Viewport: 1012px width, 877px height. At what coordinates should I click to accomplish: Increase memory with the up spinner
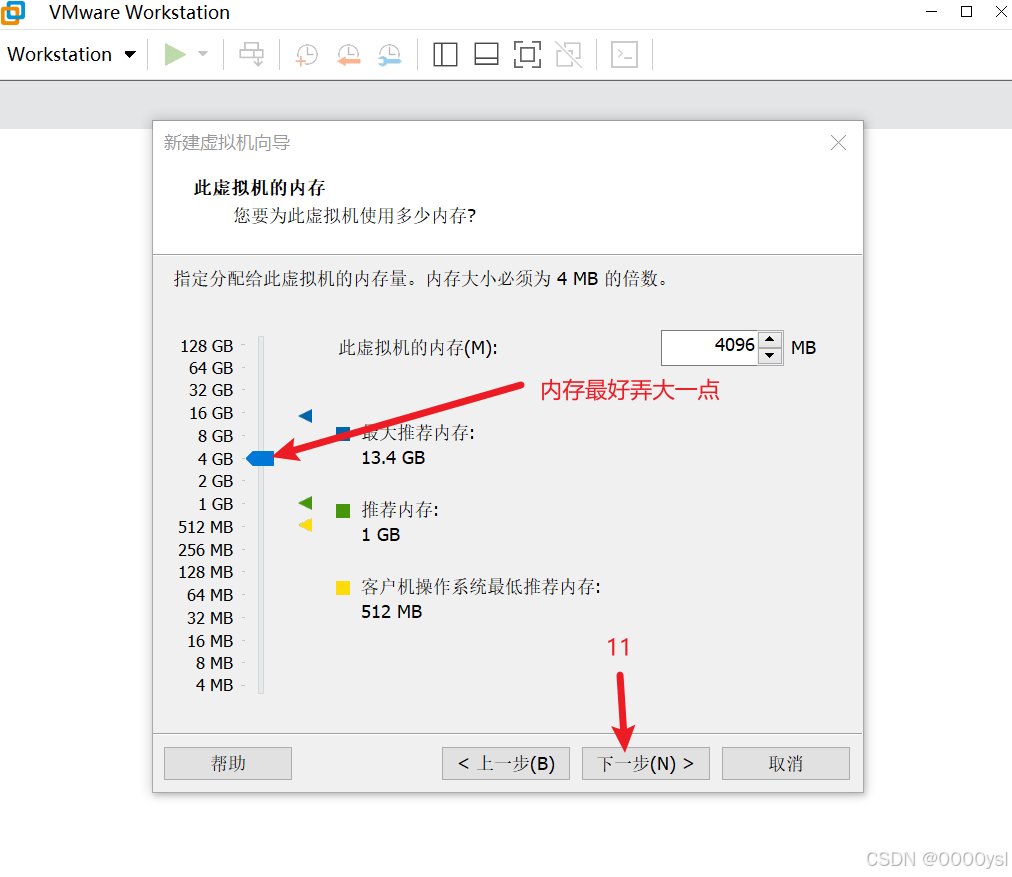770,339
